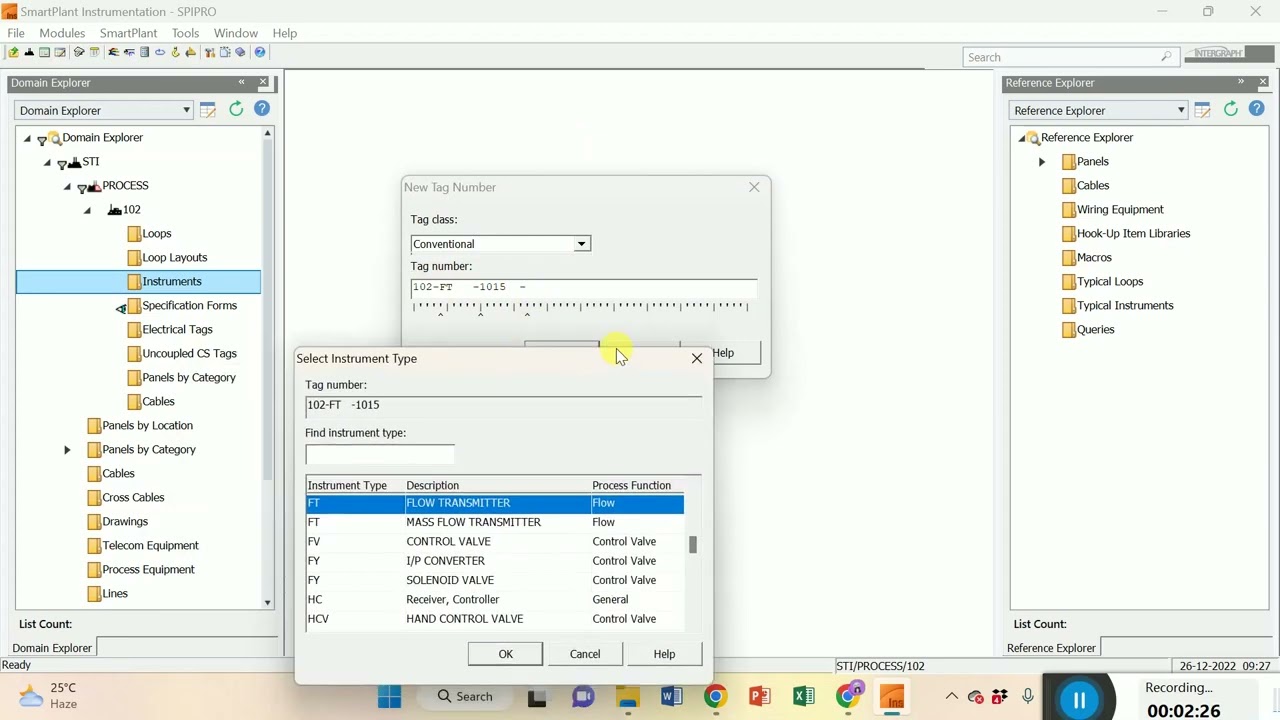Open File Explorer from the taskbar

(627, 697)
